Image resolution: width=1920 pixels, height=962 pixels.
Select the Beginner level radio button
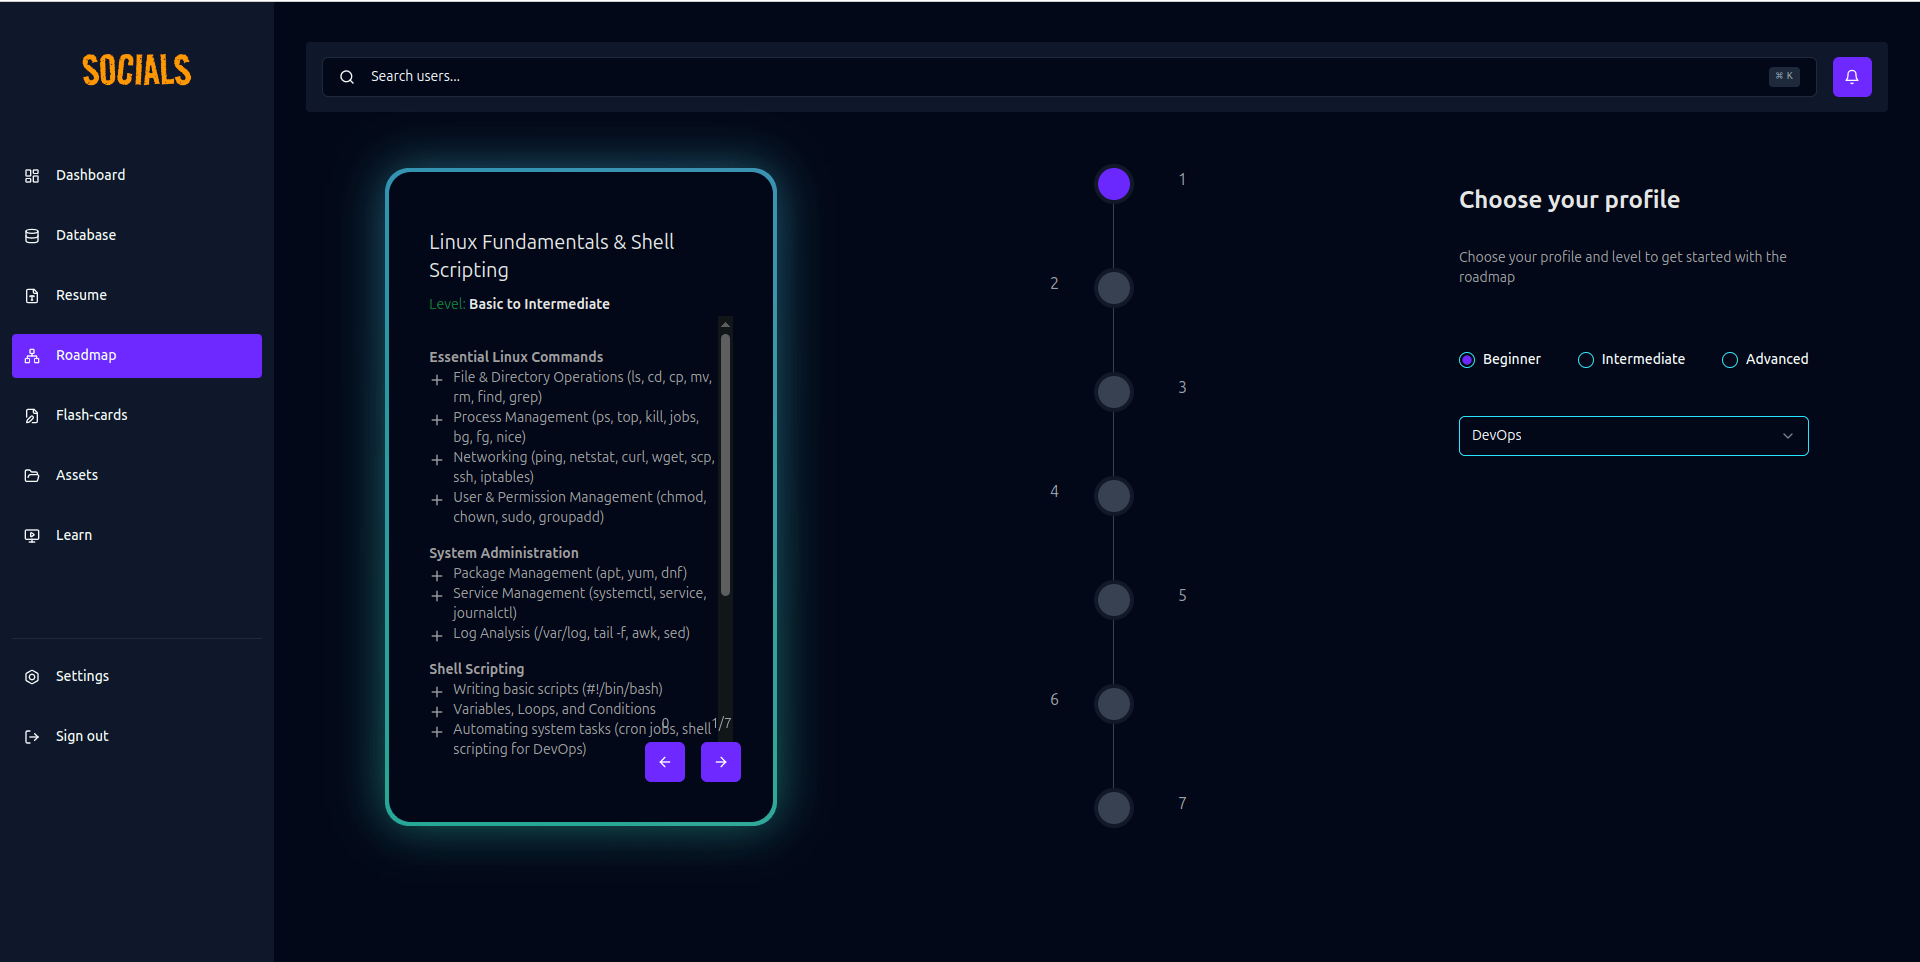click(x=1467, y=360)
